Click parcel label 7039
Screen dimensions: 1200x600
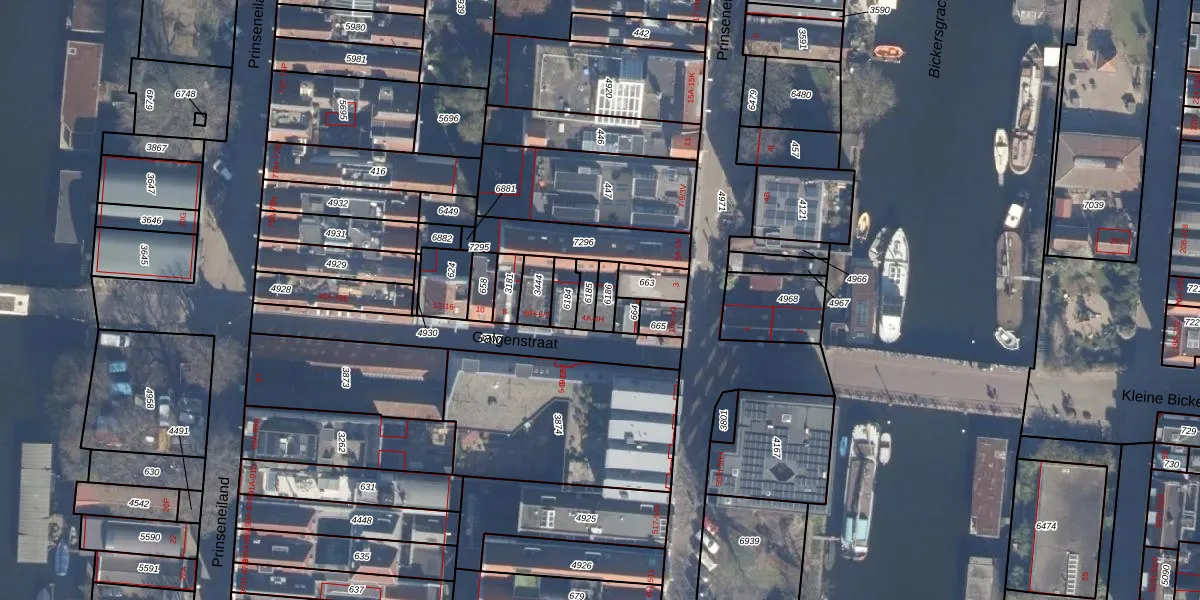(1093, 205)
